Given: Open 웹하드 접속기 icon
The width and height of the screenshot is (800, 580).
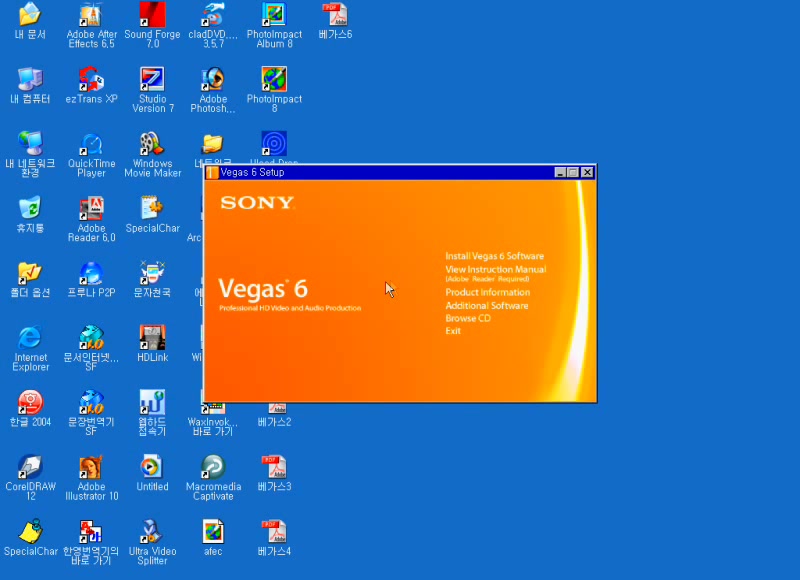Looking at the screenshot, I should [x=152, y=402].
